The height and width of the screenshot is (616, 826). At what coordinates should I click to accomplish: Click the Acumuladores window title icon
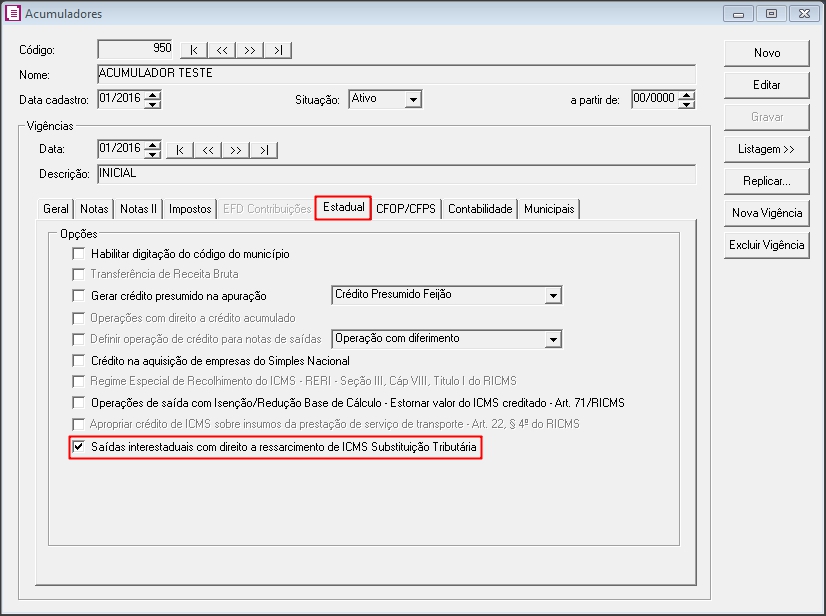click(x=13, y=13)
